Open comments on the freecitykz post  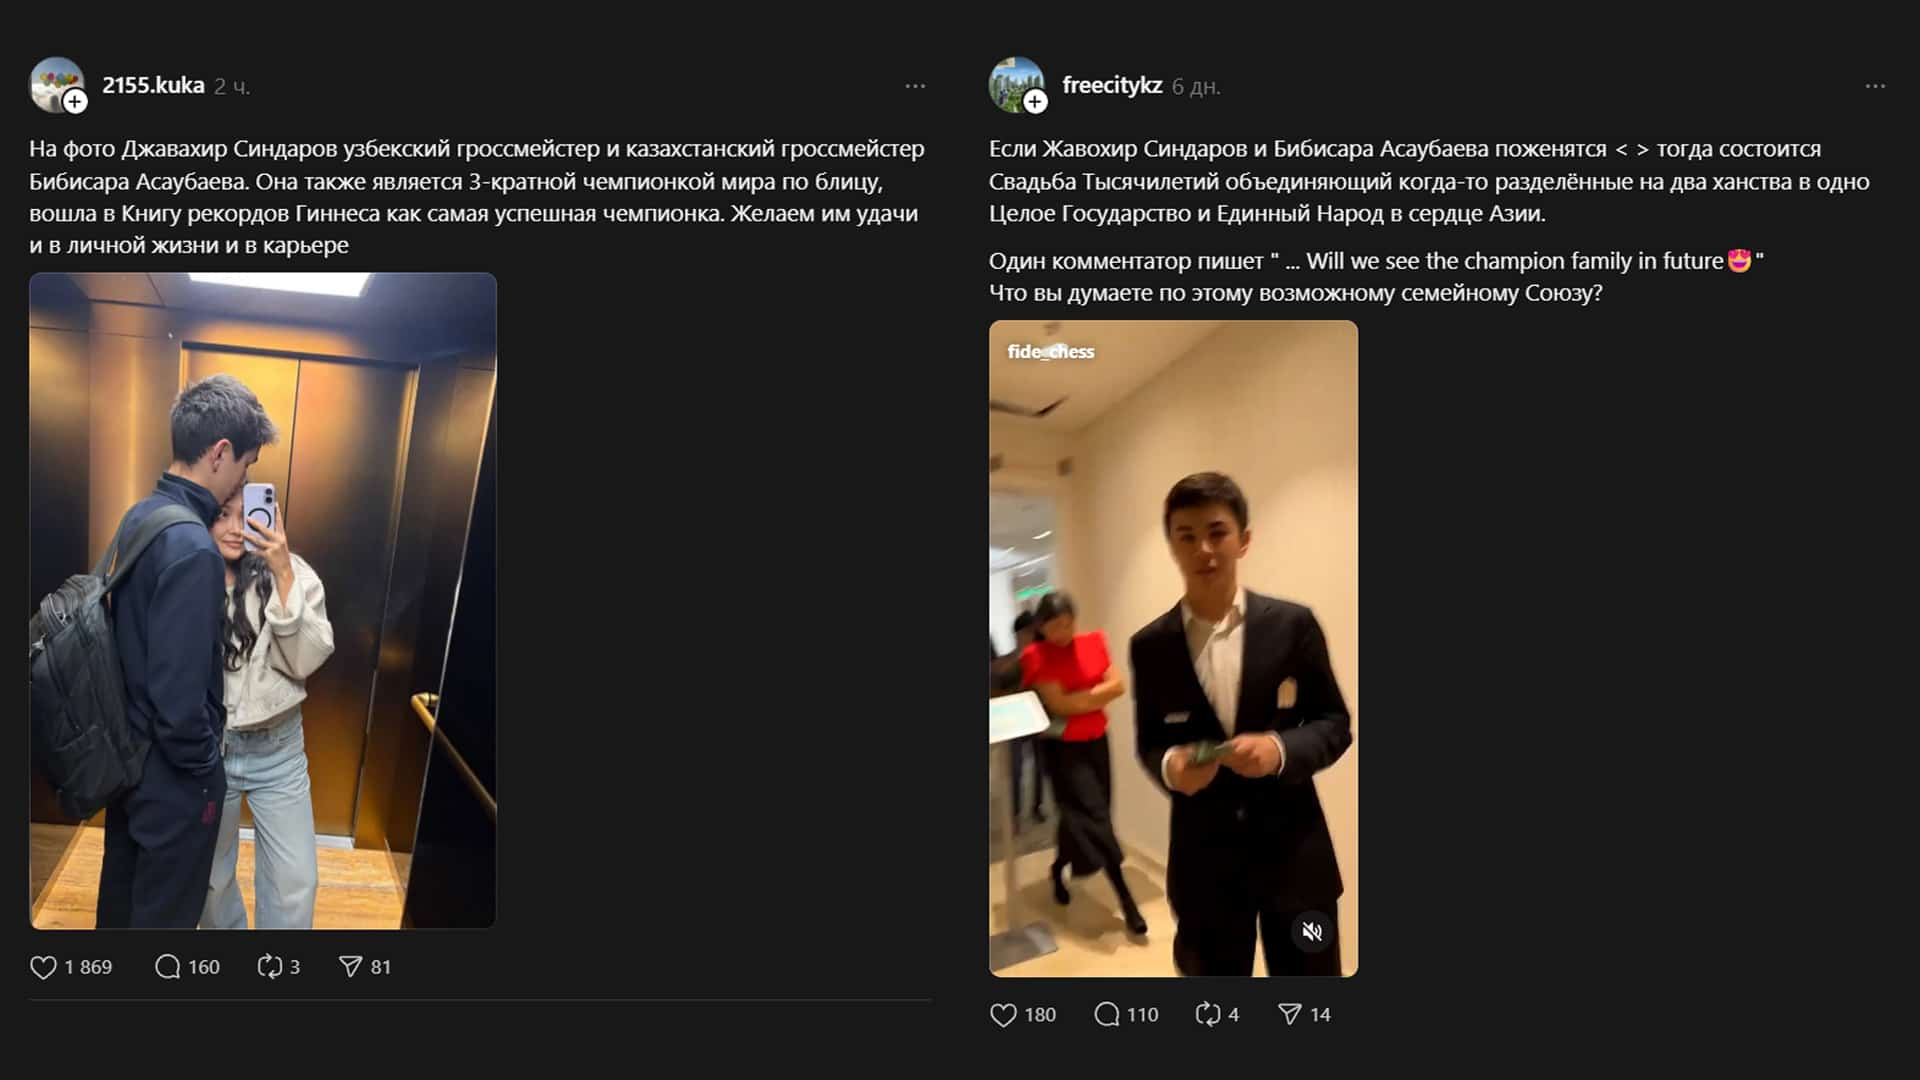tap(1106, 1015)
